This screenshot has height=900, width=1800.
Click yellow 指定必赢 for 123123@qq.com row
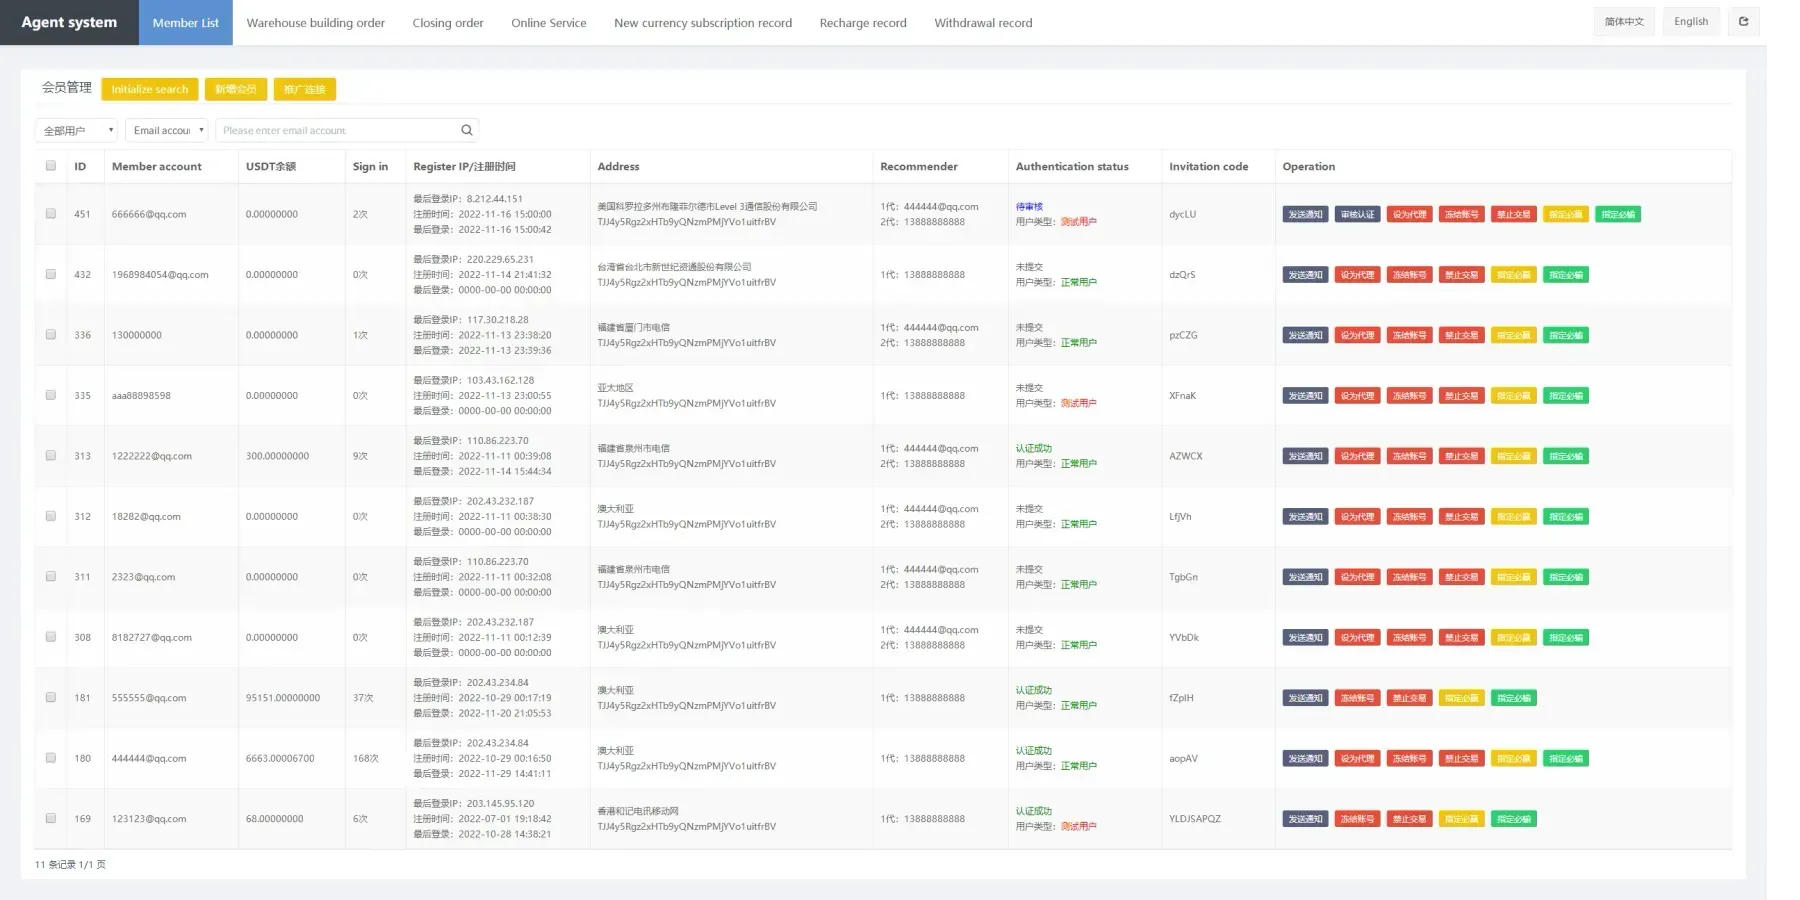(1461, 819)
